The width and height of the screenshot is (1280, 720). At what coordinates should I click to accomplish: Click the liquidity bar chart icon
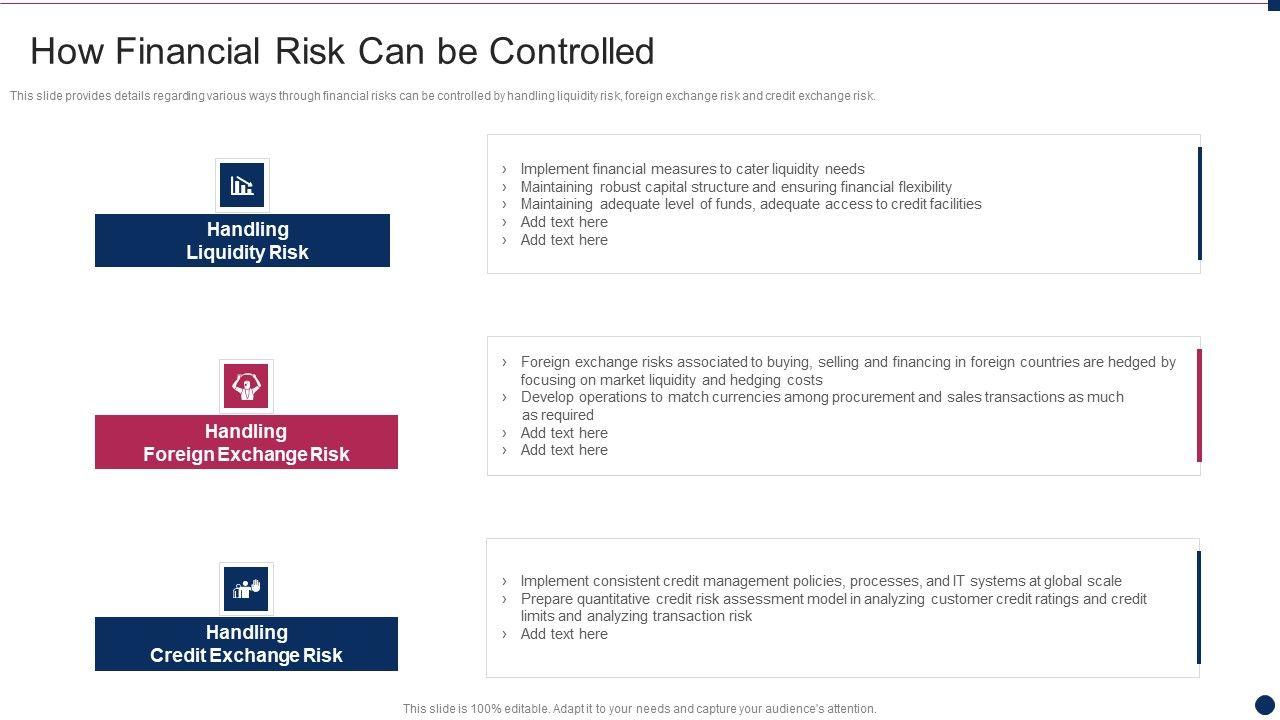pos(242,185)
